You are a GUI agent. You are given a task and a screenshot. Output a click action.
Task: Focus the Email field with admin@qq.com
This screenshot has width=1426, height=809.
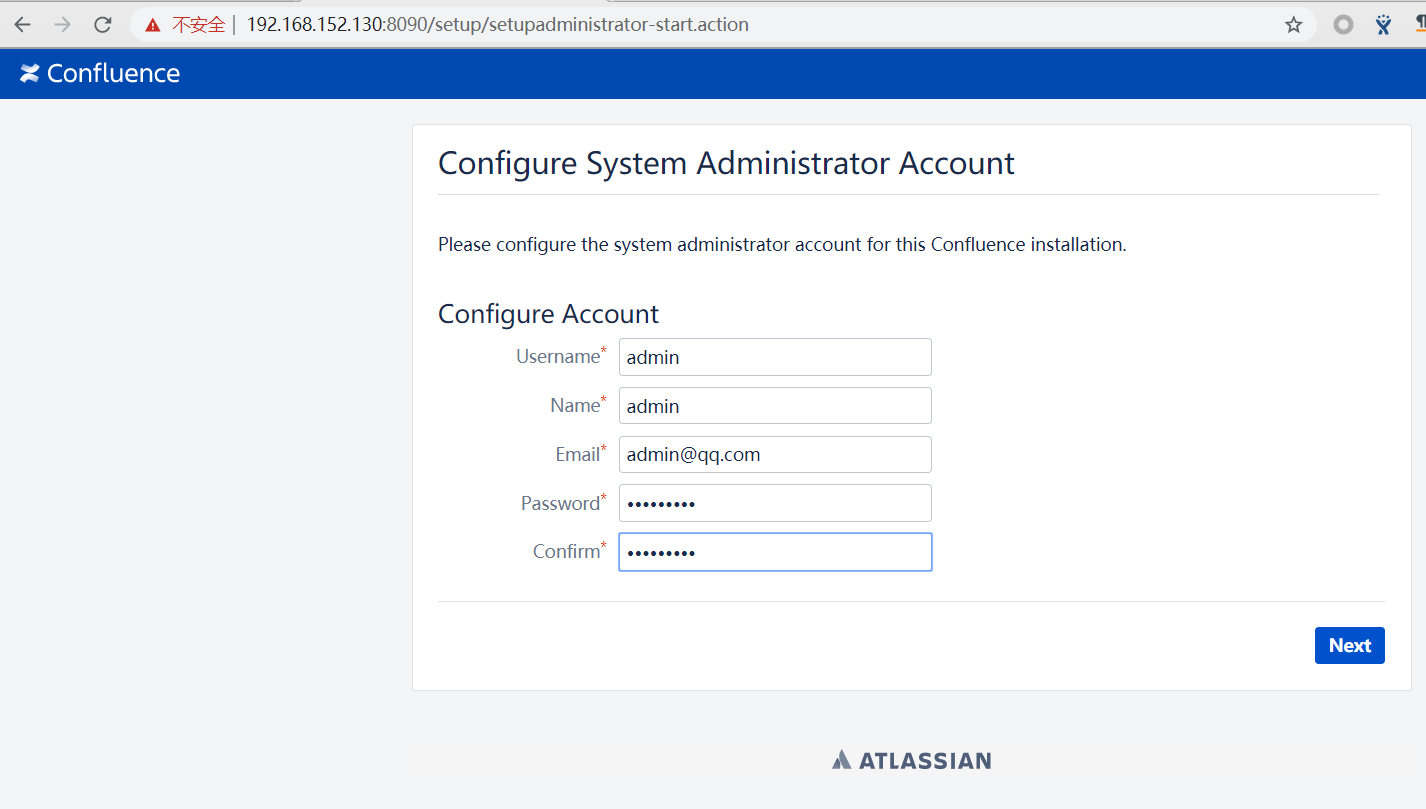[x=775, y=454]
